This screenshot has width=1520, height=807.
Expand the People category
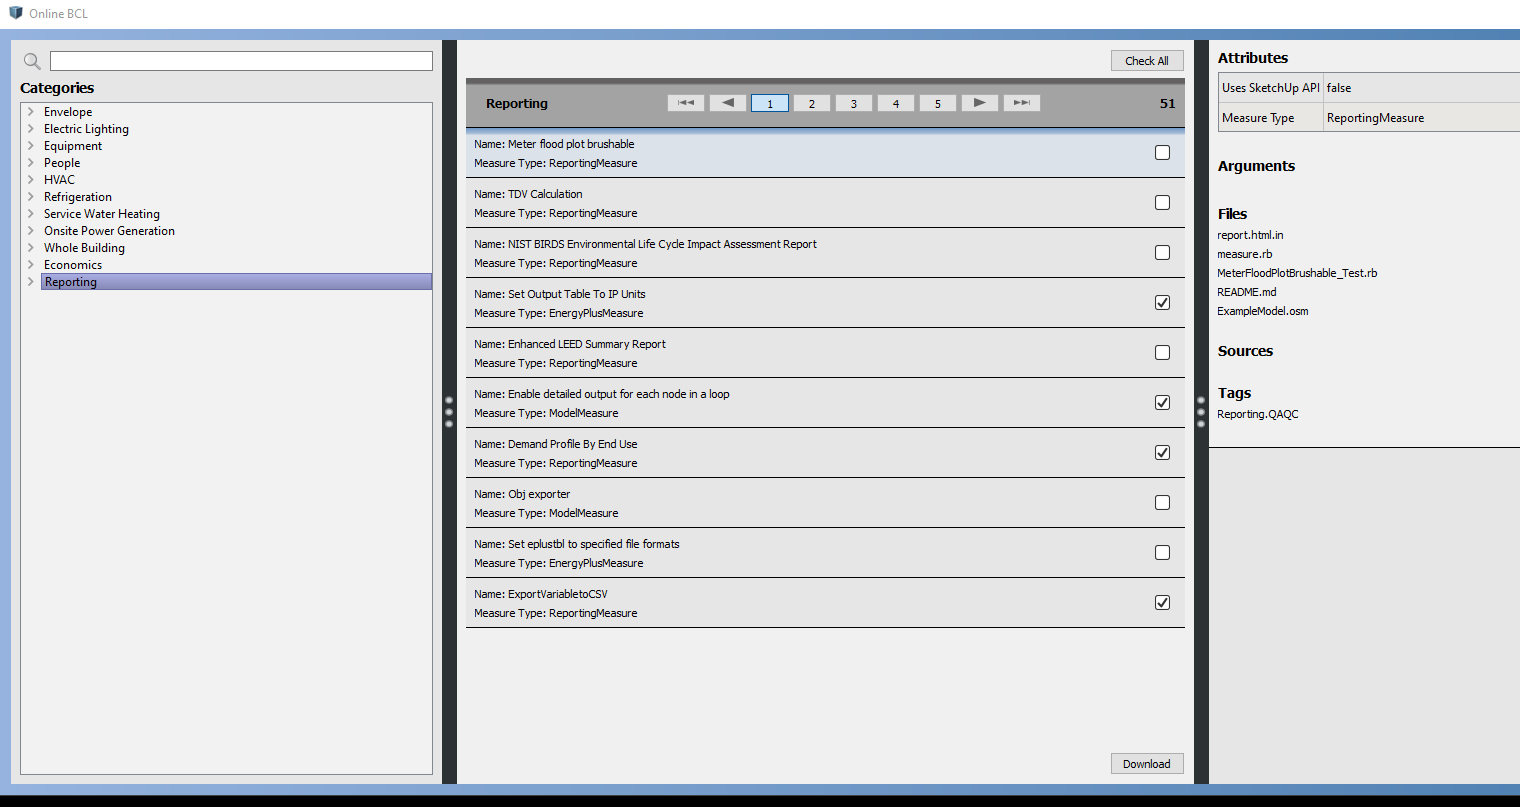[x=31, y=163]
